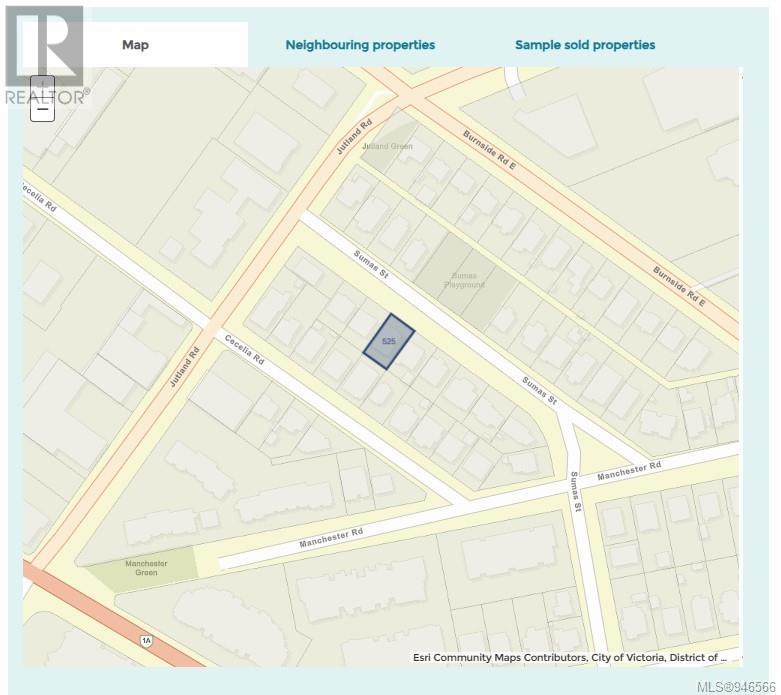Click the Esri Community Maps Contributors attribution
Image resolution: width=781 pixels, height=695 pixels.
click(498, 657)
